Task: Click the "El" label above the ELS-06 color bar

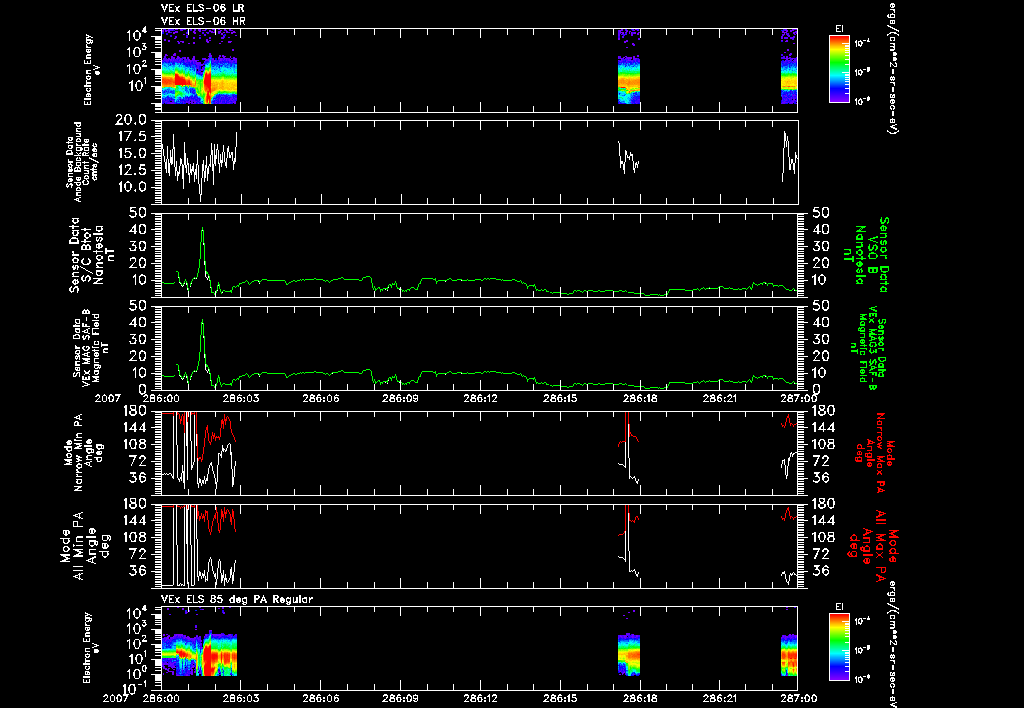Action: click(x=839, y=29)
